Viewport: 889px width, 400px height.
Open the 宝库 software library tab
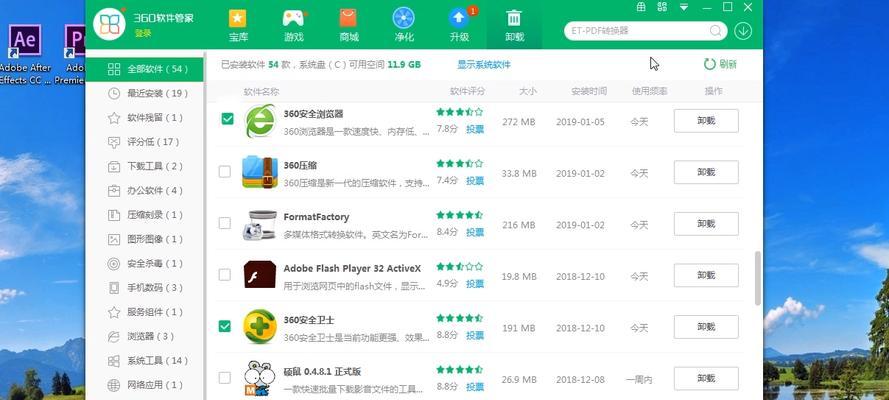pos(238,25)
